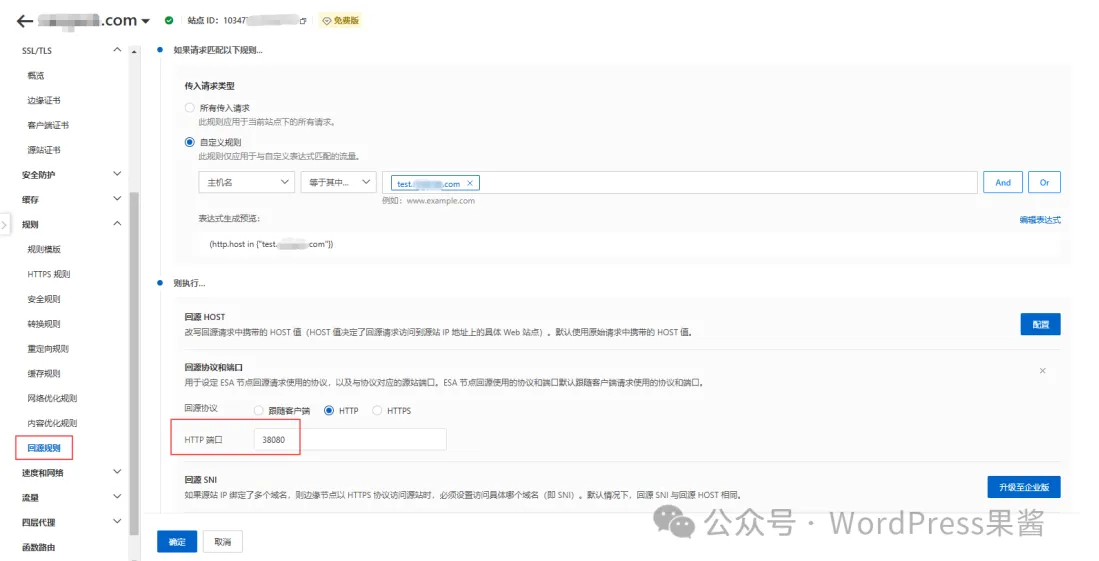Go back using the left arrow icon

tap(25, 21)
